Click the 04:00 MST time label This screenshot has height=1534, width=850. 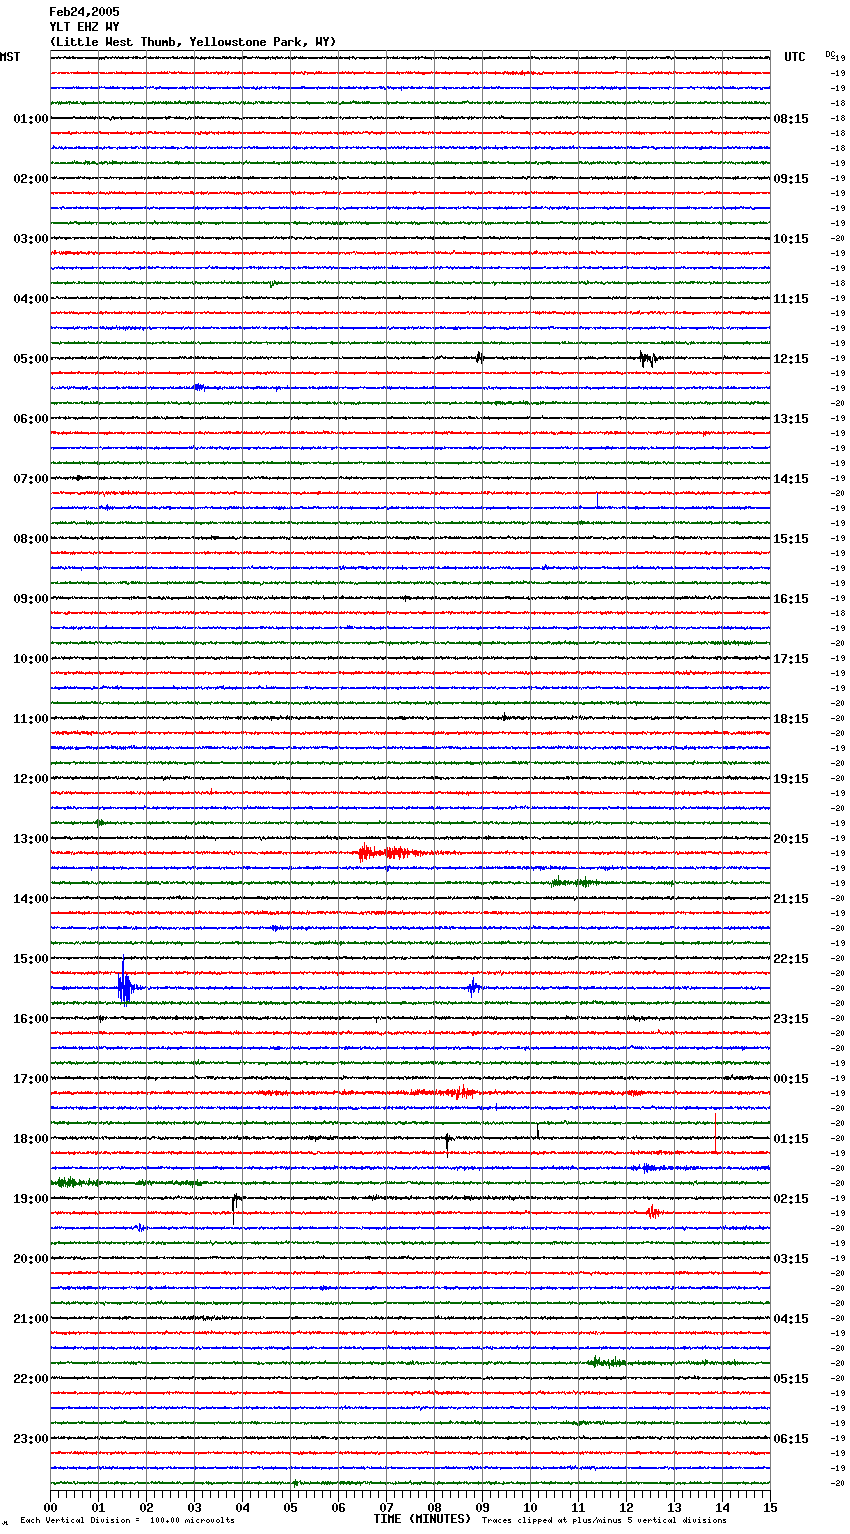coord(30,299)
